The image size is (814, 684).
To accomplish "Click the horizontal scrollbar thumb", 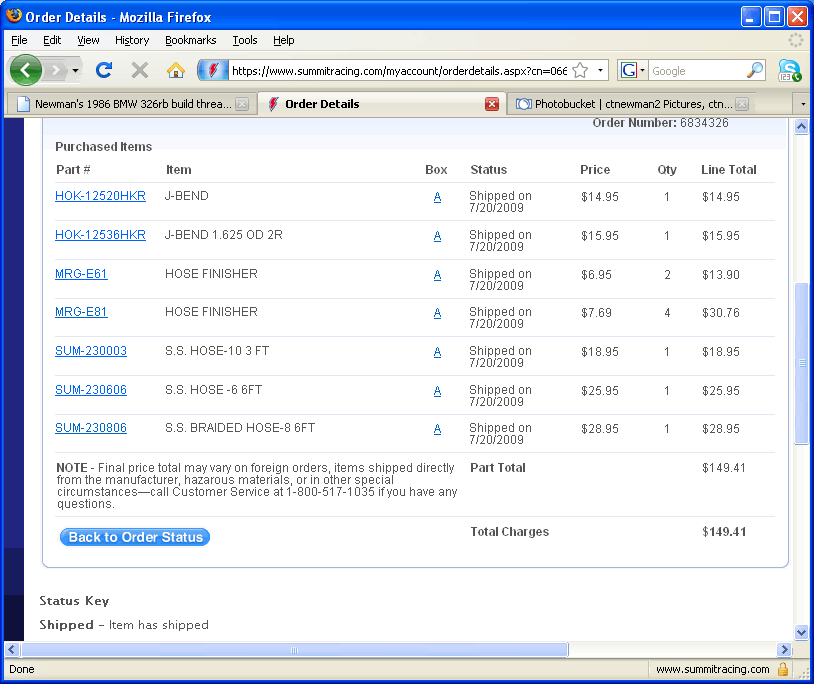I will coord(294,650).
